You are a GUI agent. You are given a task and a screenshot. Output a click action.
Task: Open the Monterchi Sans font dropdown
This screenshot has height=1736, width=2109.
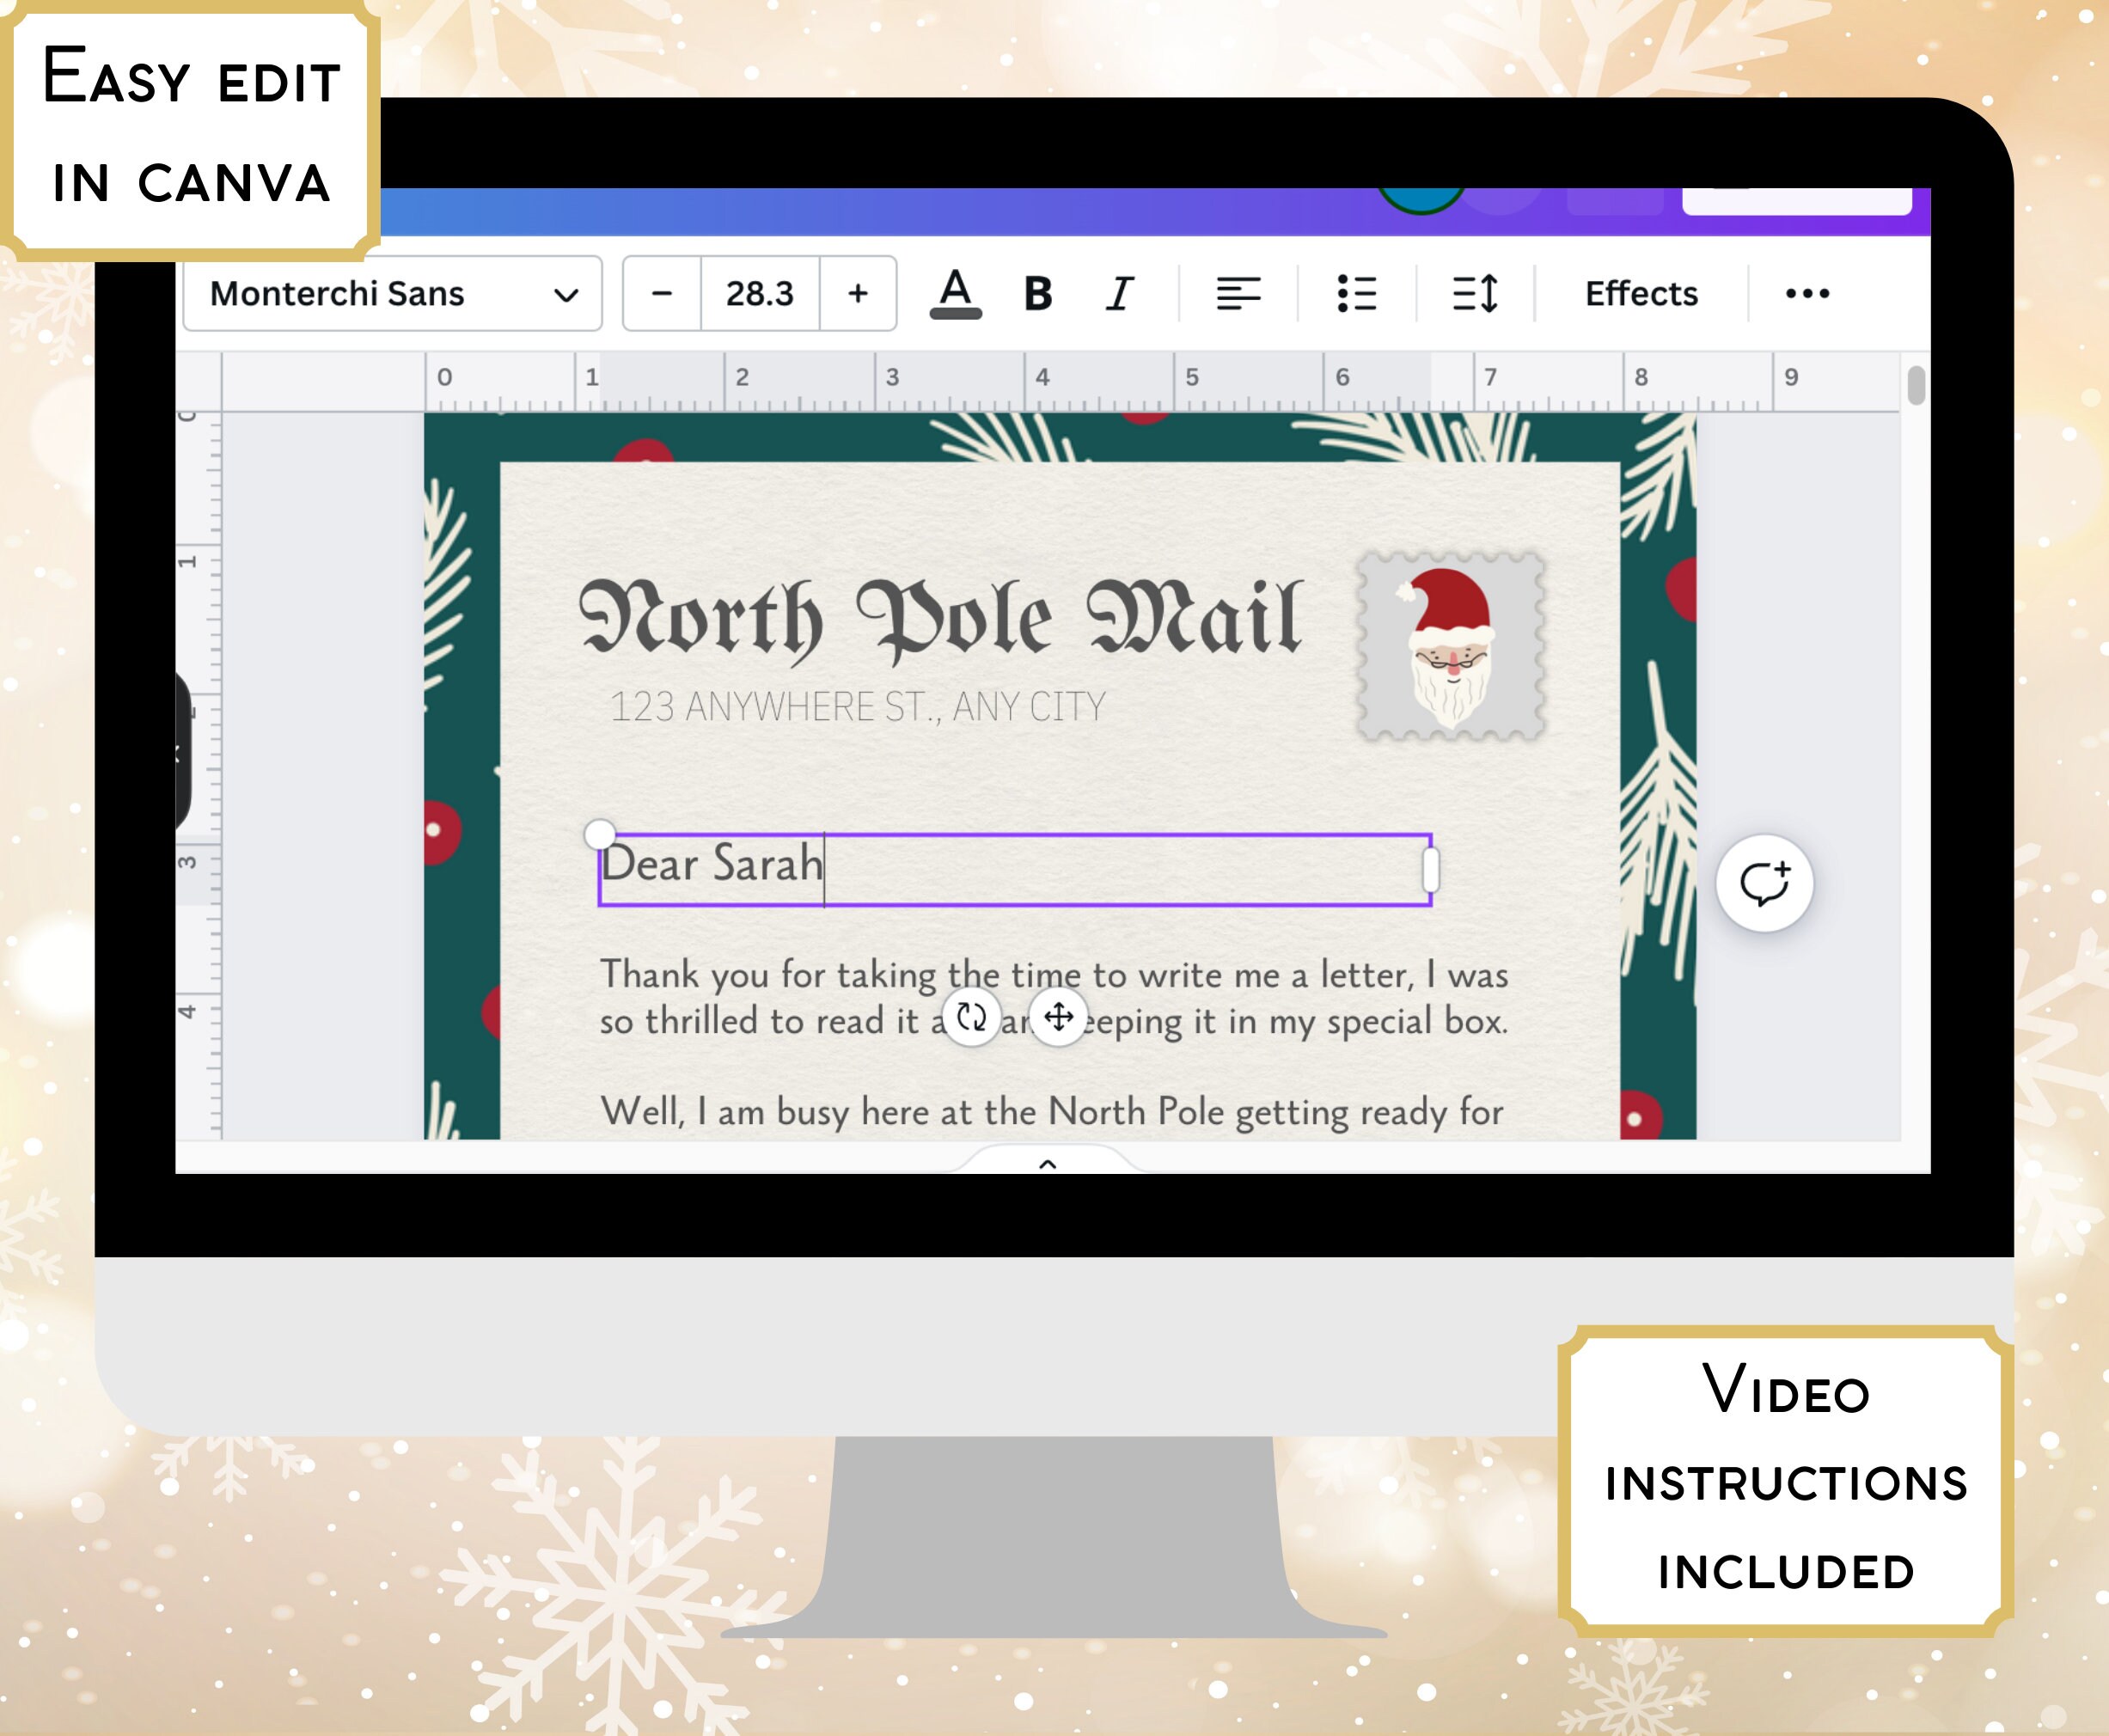(392, 293)
